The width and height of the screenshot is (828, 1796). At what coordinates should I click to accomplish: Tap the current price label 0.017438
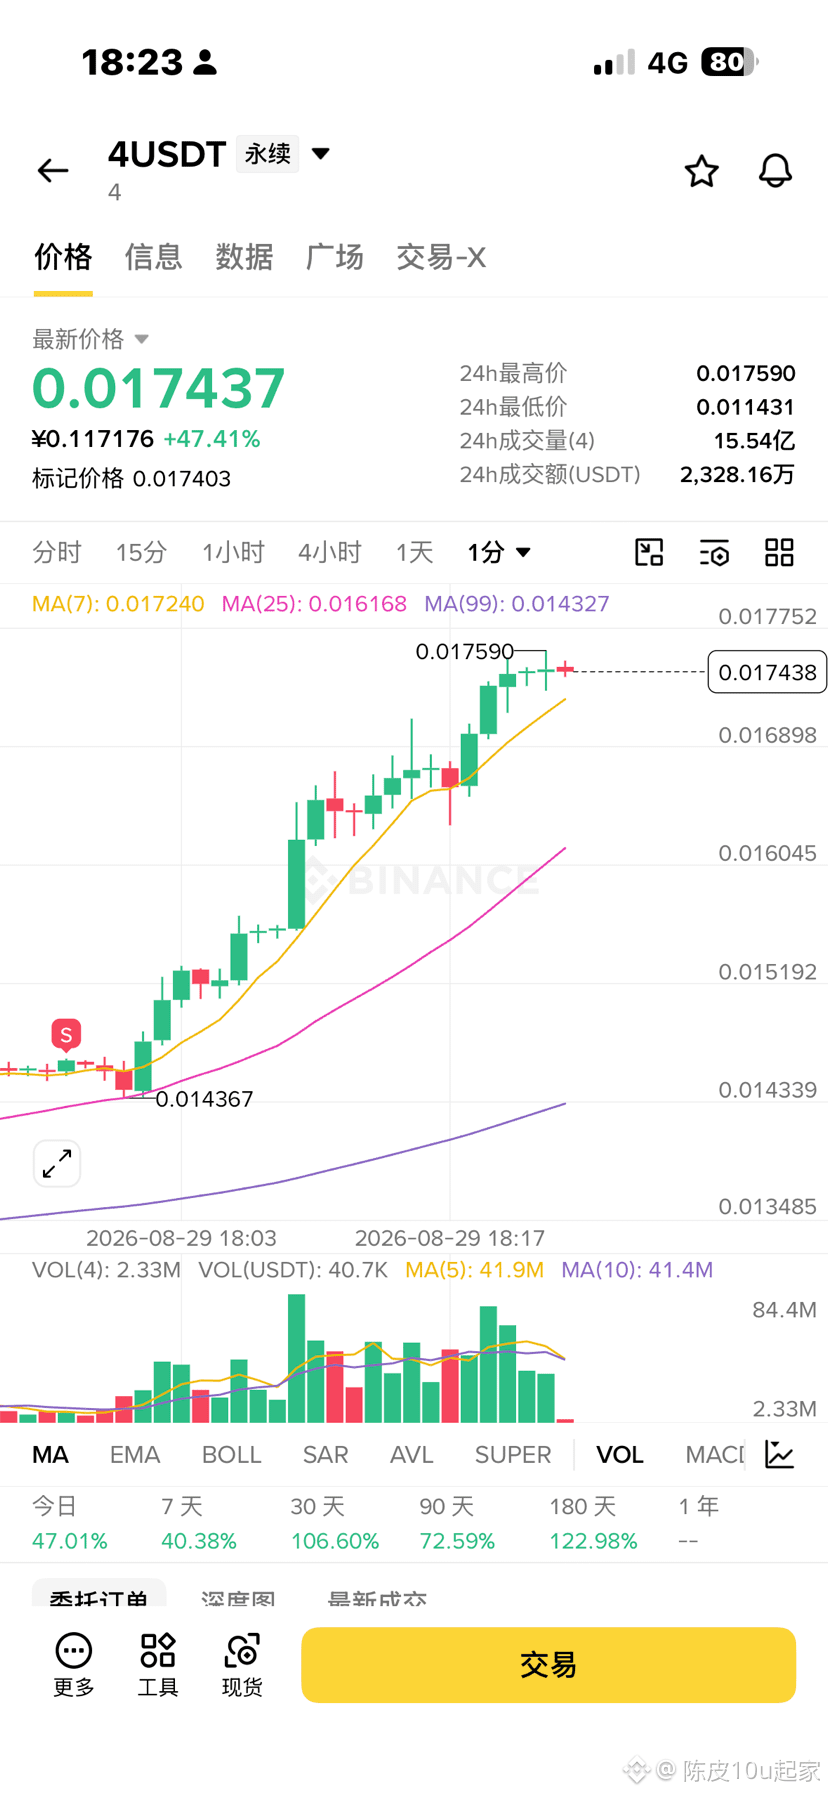(767, 672)
